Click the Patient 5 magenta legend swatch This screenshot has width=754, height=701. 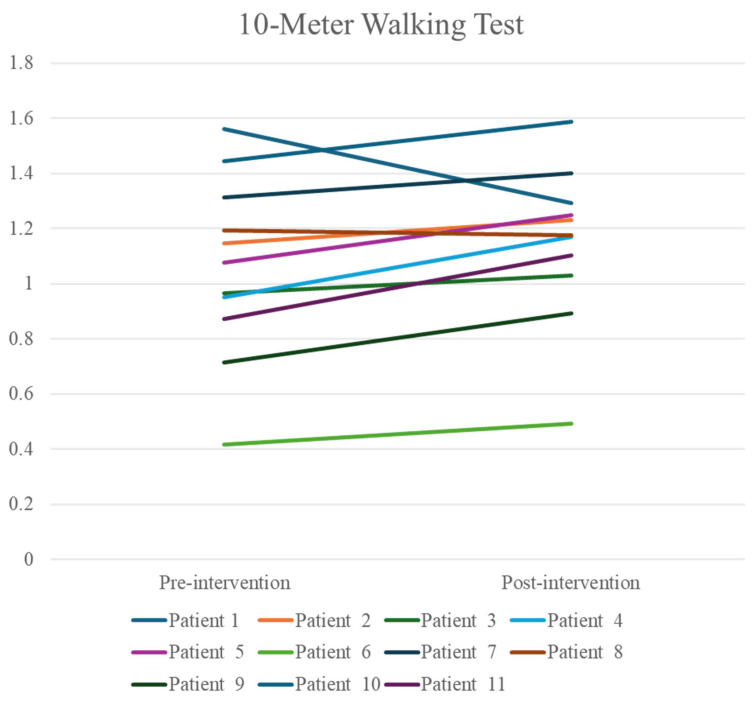point(149,652)
